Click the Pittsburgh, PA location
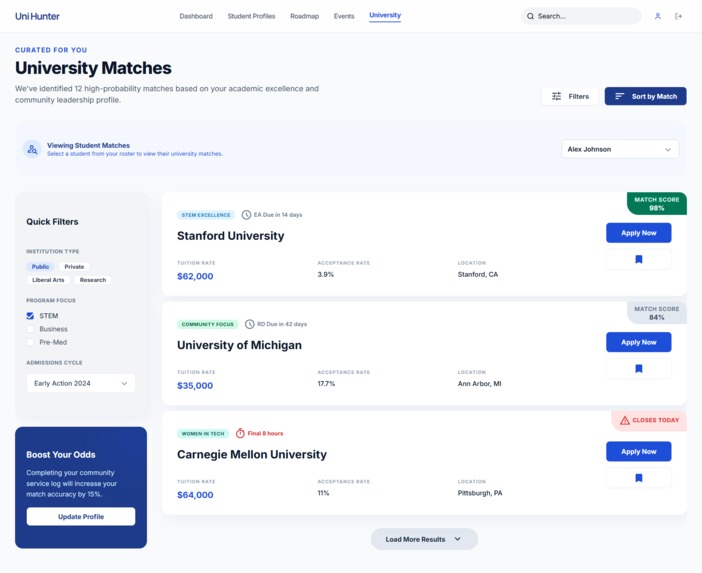 480,493
